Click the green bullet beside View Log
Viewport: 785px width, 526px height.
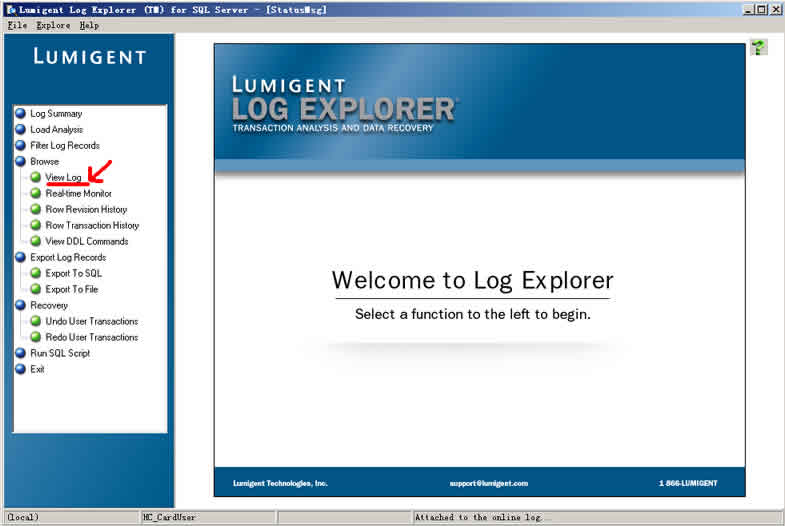[36, 177]
